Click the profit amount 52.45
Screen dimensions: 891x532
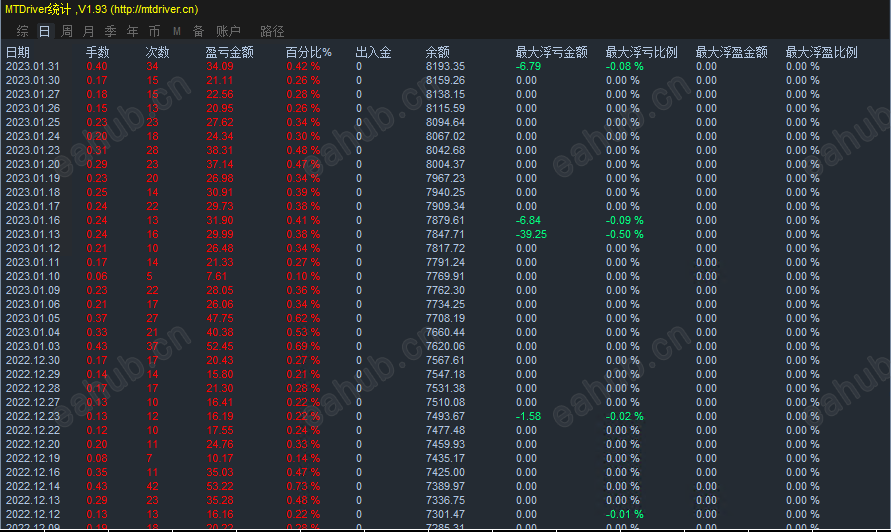tap(219, 346)
